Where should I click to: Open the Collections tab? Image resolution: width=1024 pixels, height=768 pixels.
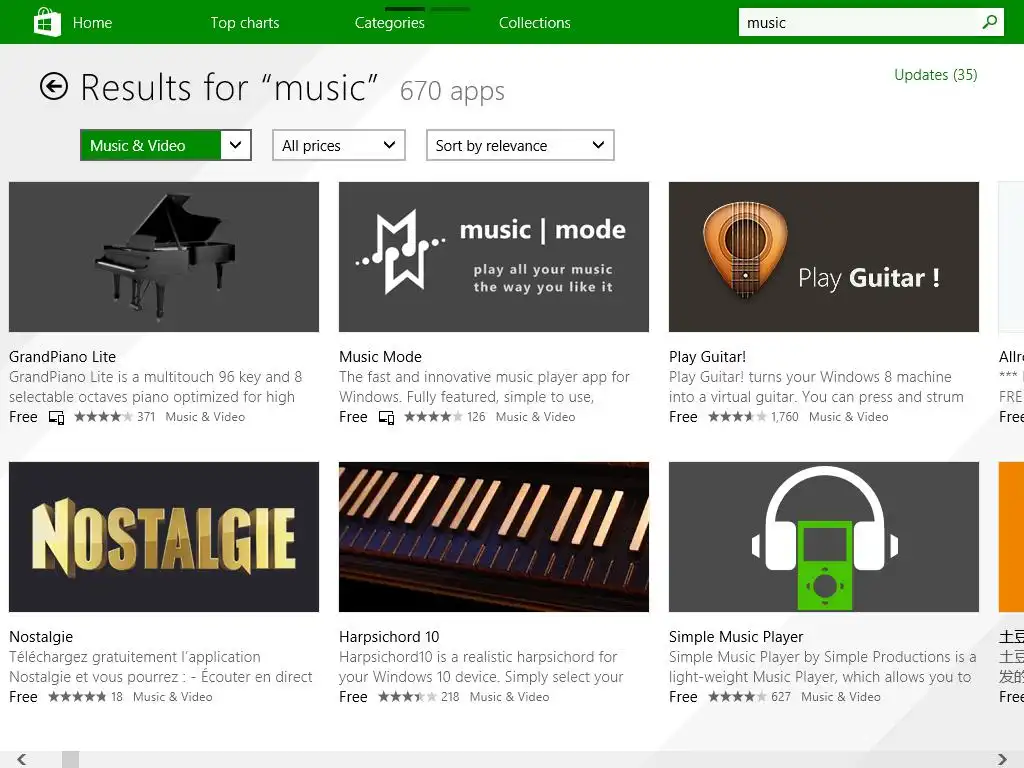pyautogui.click(x=535, y=23)
